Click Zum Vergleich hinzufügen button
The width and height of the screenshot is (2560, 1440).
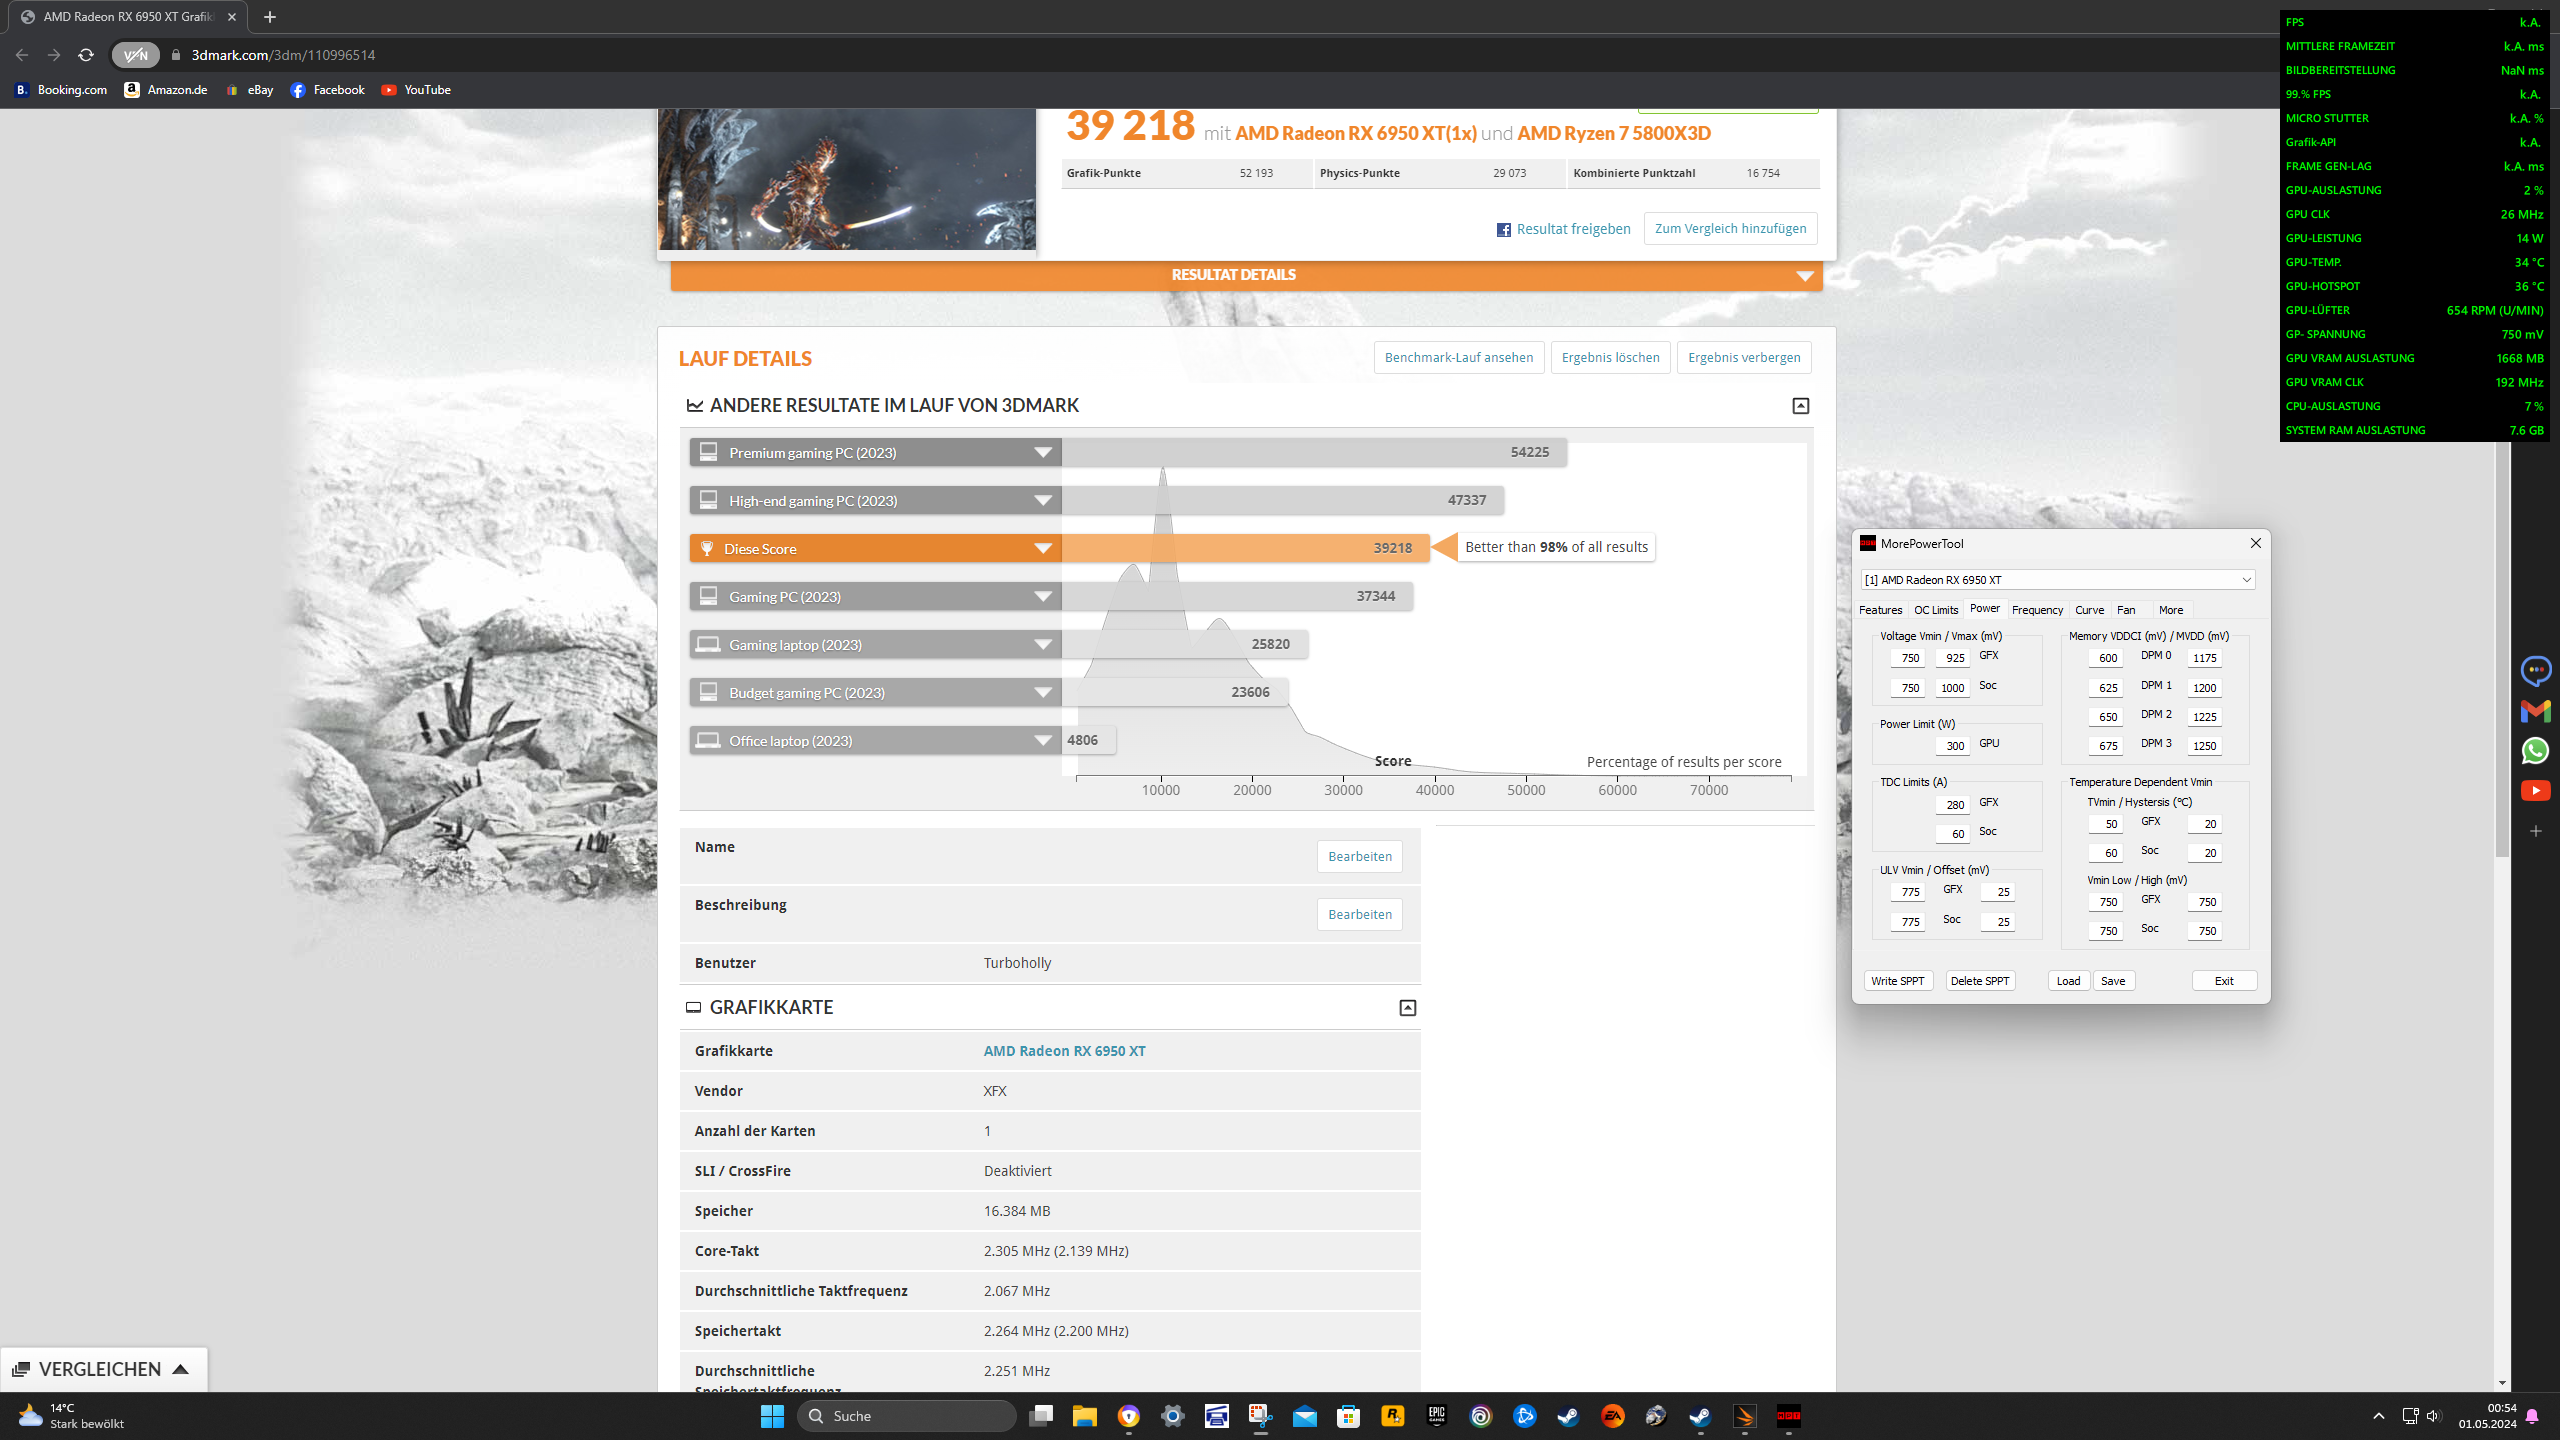[1730, 229]
